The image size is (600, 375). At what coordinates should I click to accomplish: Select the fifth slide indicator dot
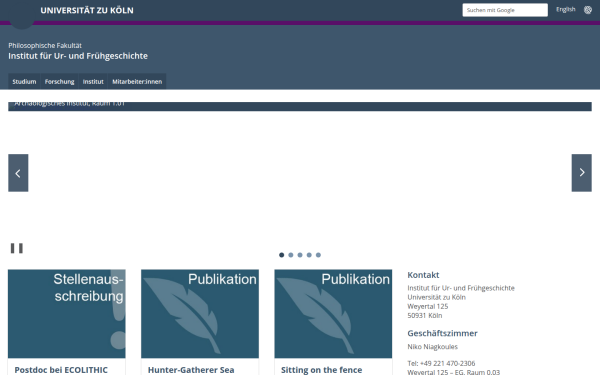click(x=318, y=255)
